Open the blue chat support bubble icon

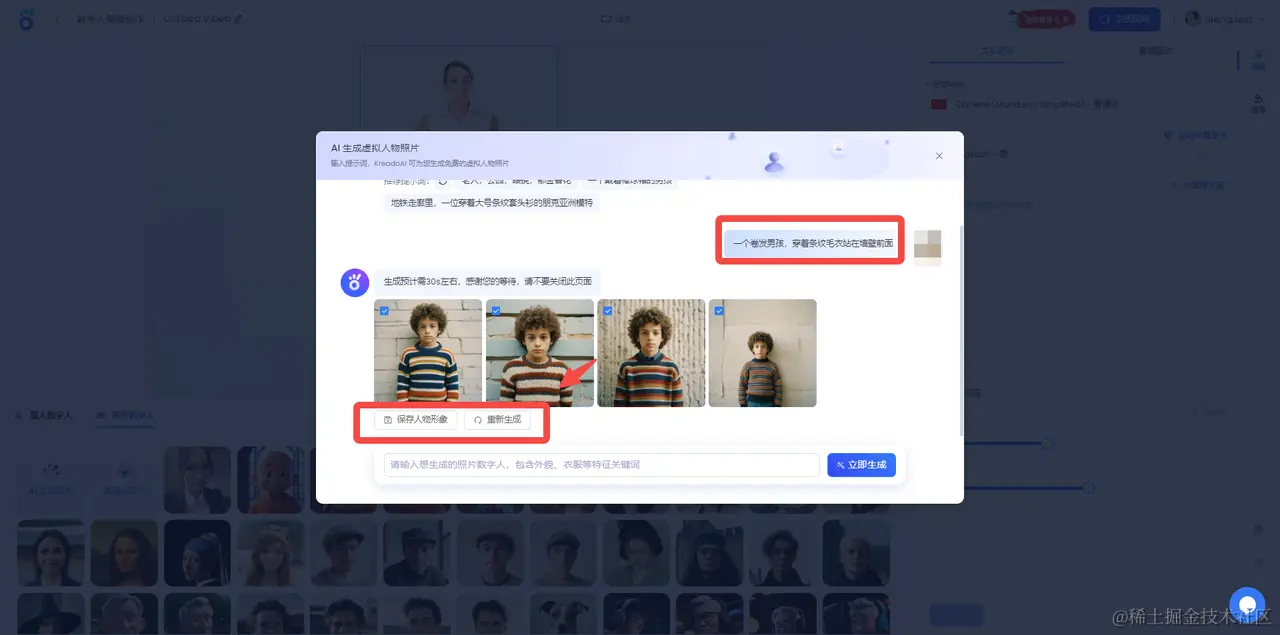coord(1247,604)
